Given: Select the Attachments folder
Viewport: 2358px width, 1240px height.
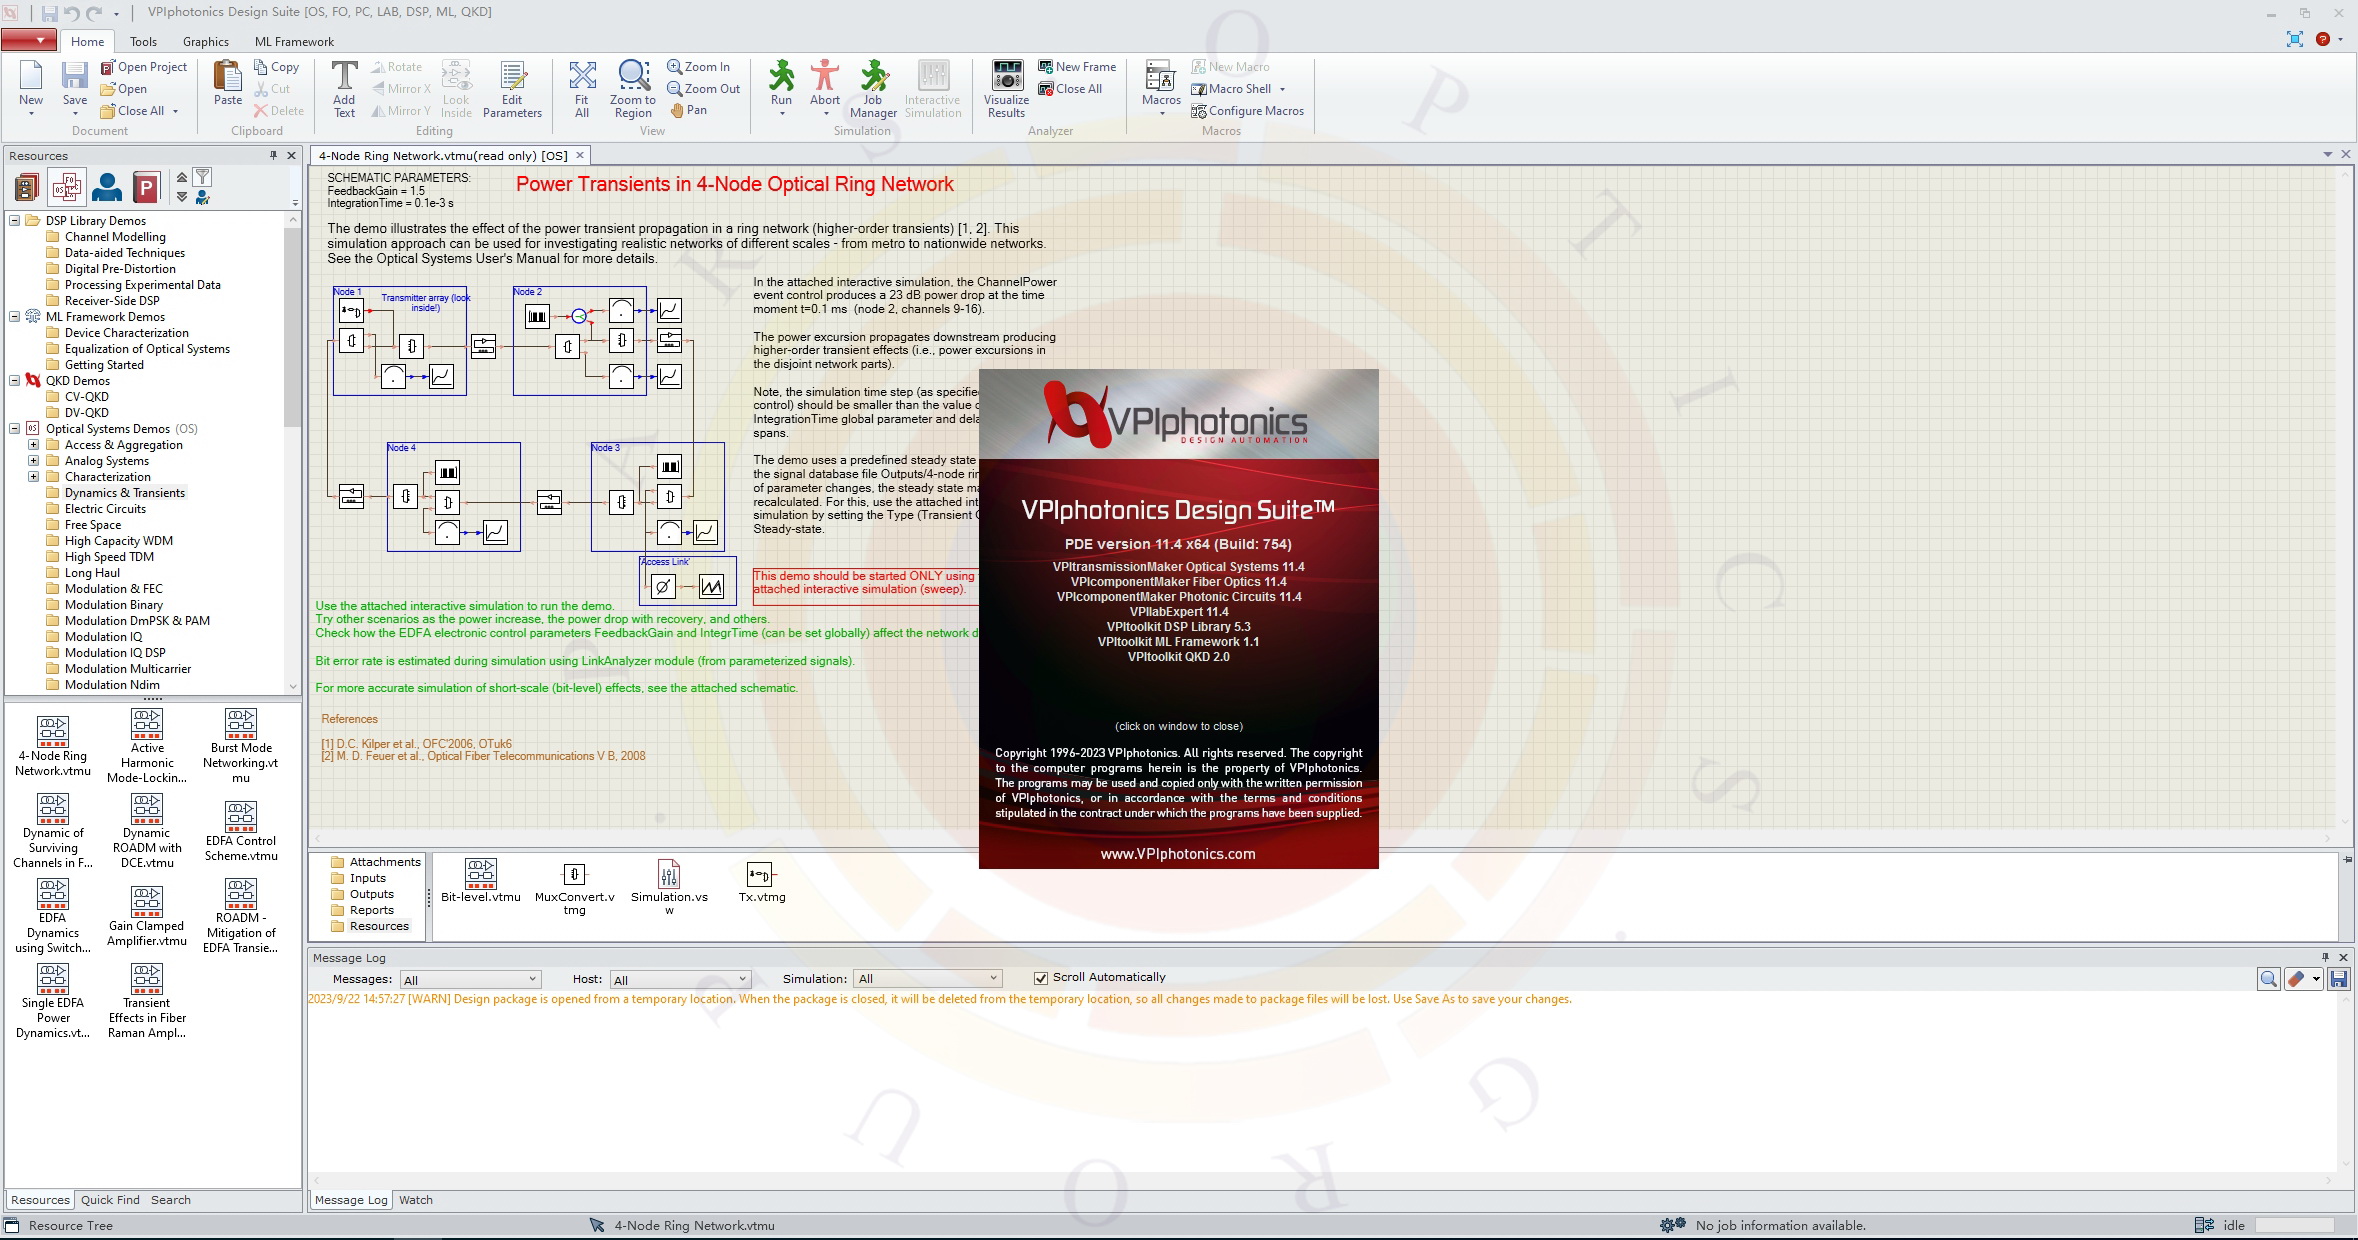Looking at the screenshot, I should coord(375,862).
